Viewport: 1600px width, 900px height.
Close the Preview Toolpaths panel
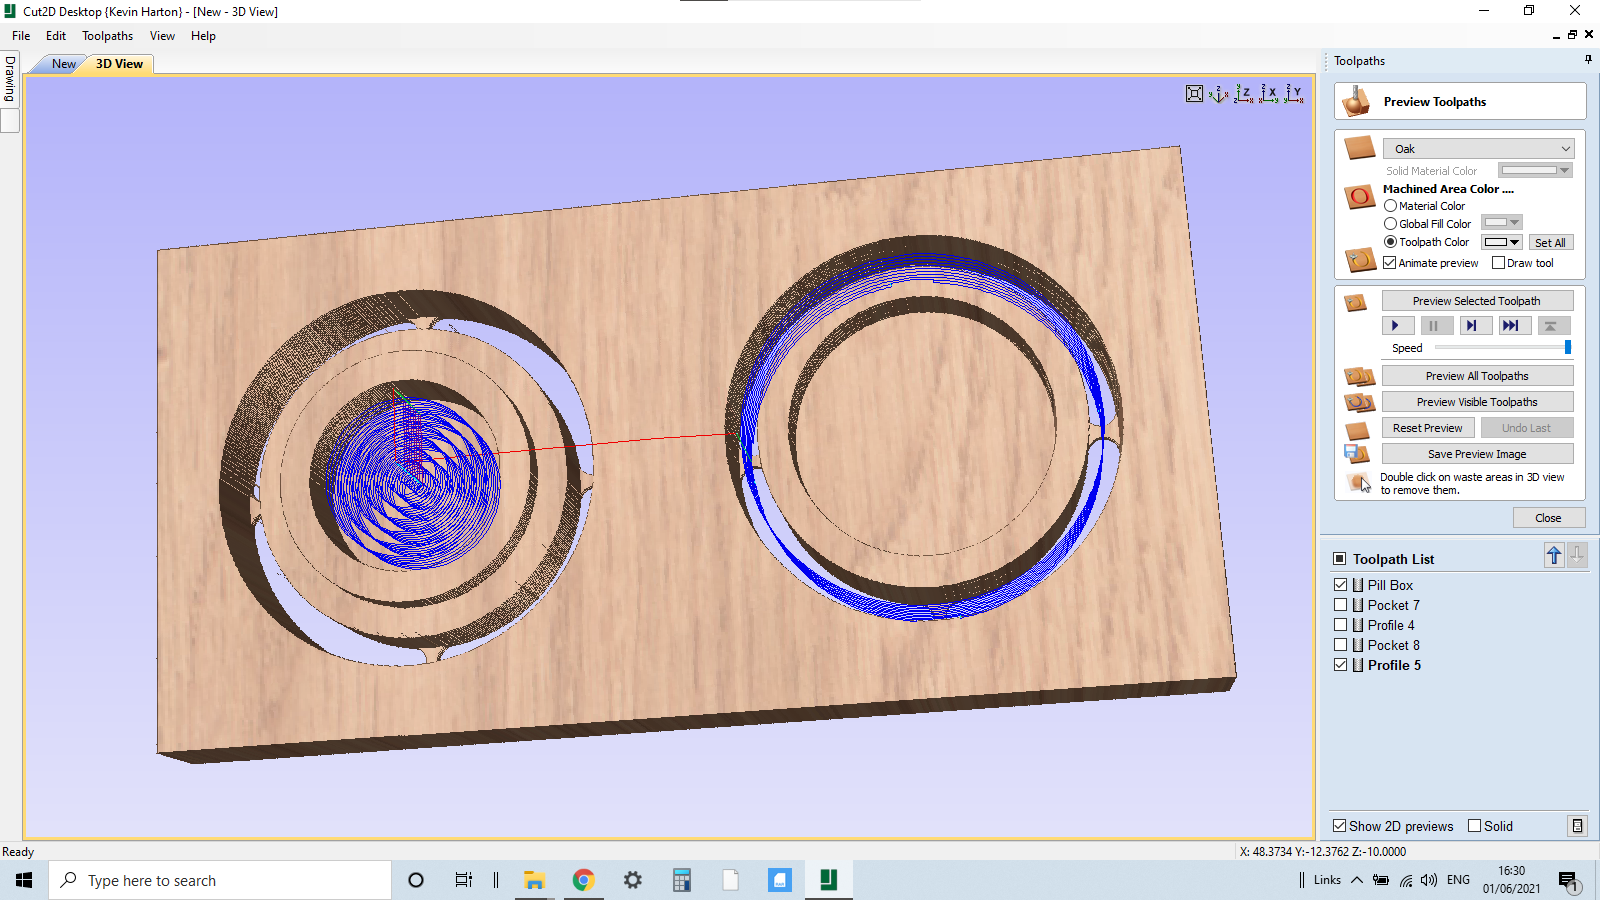point(1549,517)
